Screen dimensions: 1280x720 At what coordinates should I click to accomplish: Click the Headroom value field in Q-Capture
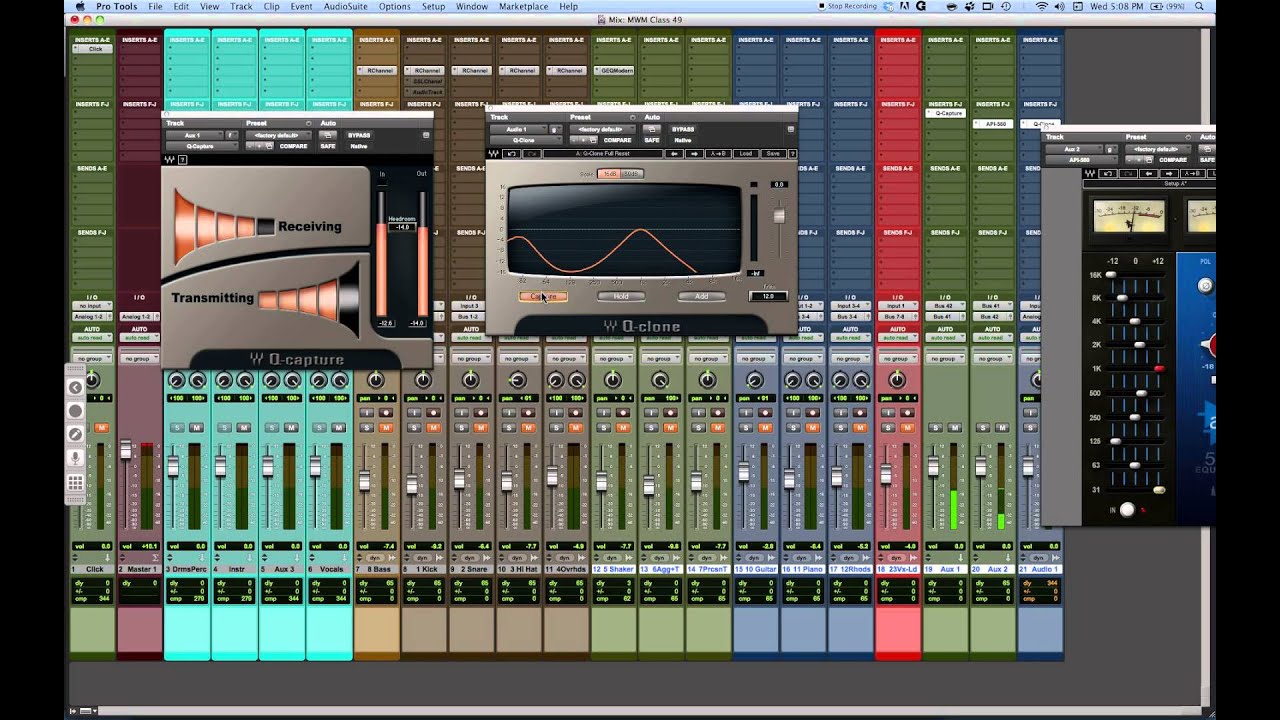[402, 227]
